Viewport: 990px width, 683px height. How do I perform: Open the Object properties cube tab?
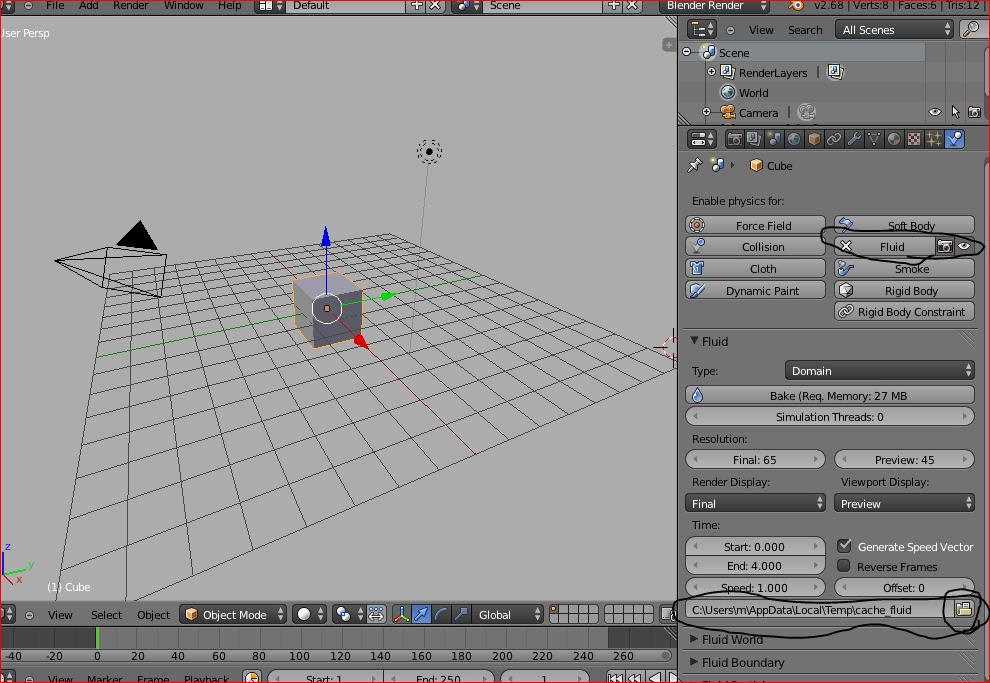pyautogui.click(x=814, y=139)
